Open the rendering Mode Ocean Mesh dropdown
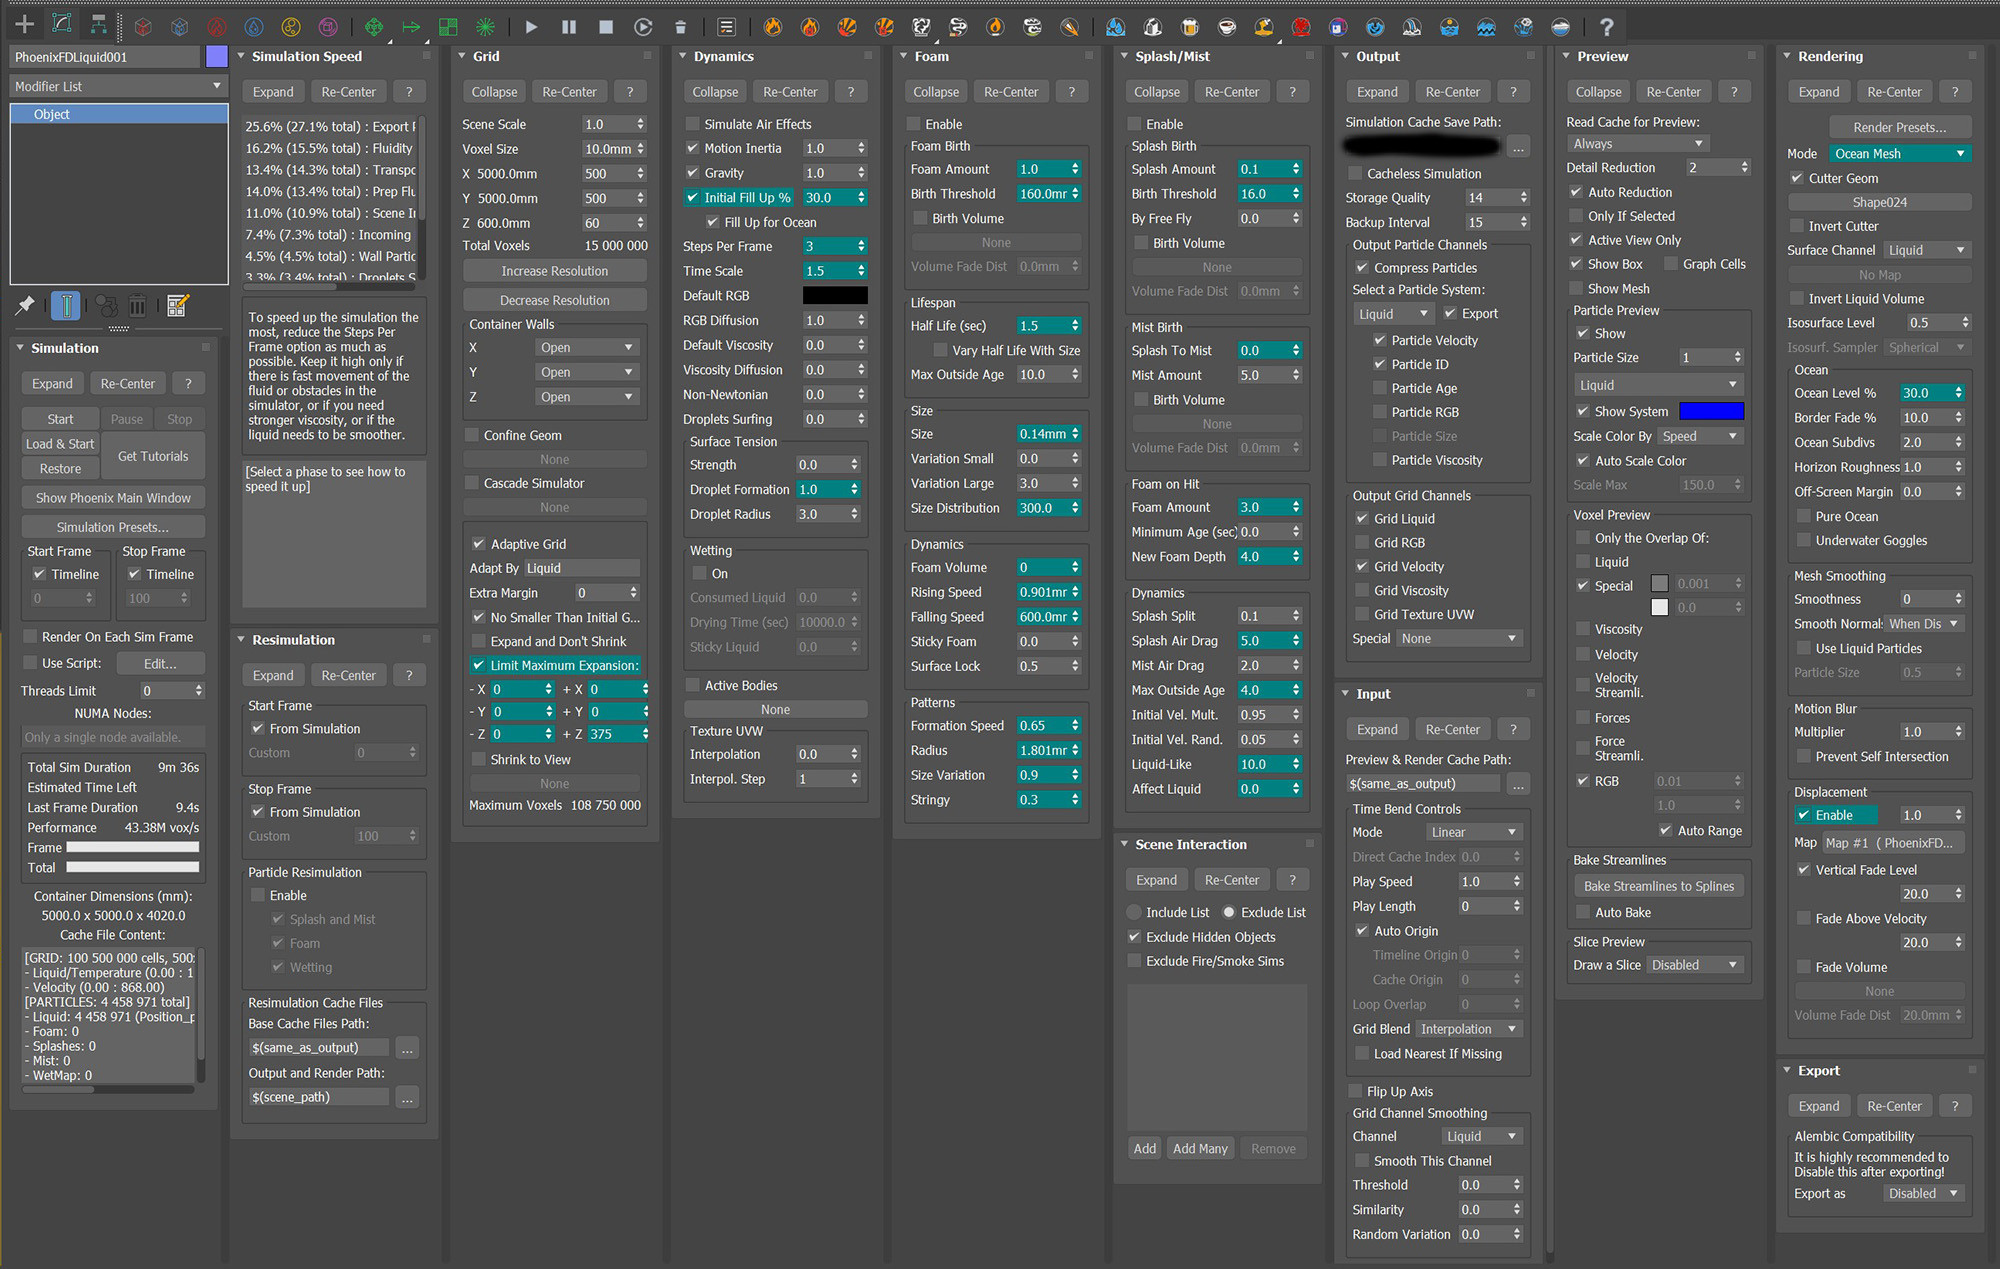 pyautogui.click(x=1900, y=153)
